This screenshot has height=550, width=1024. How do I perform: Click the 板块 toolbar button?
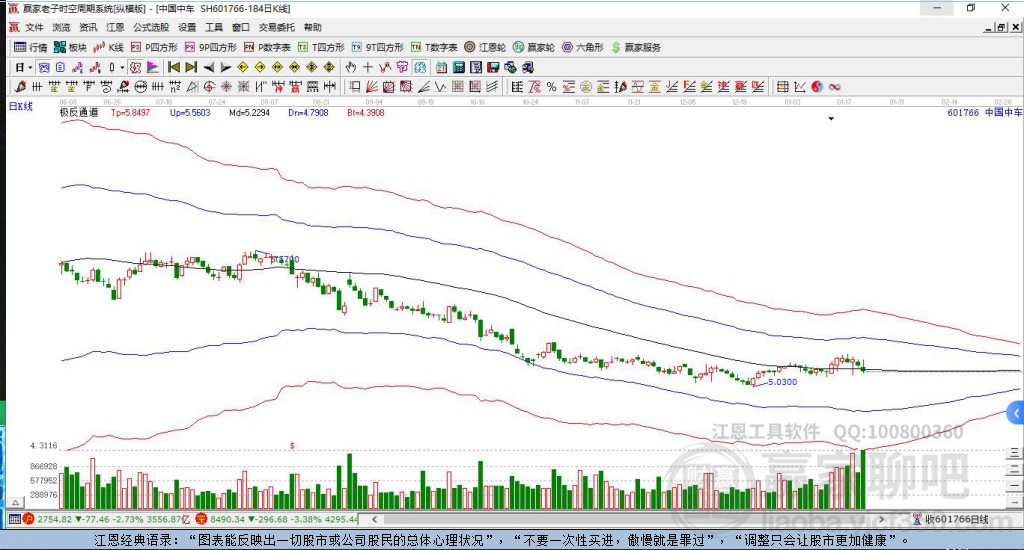pyautogui.click(x=71, y=47)
